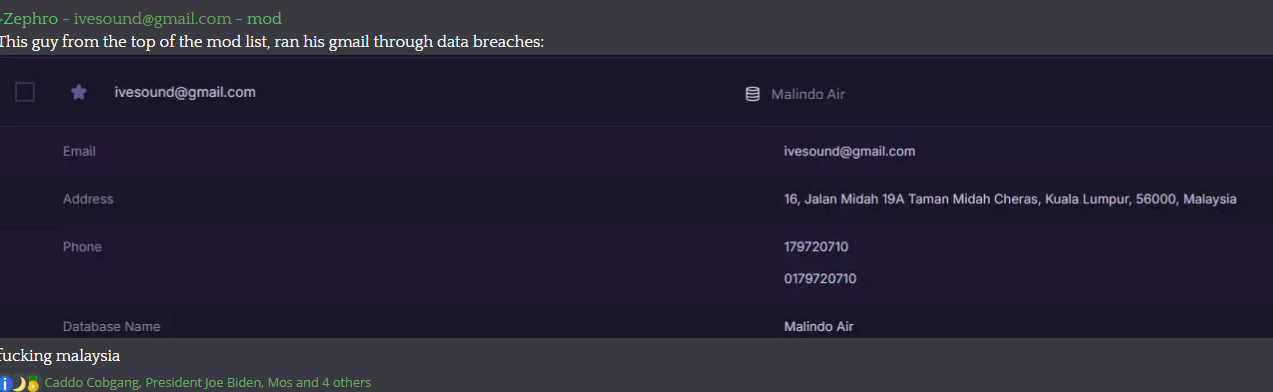Screen dimensions: 1273x392
Task: Show the 4 other reactors
Action: [x=346, y=382]
